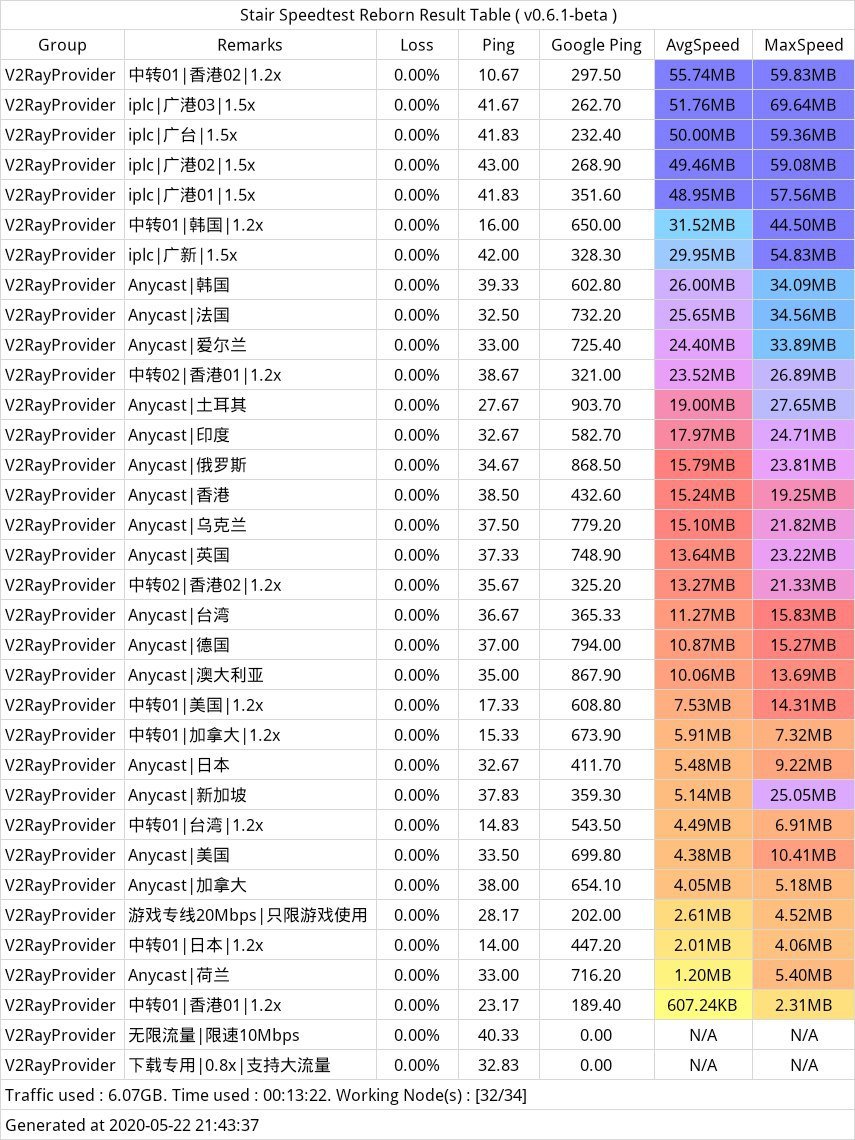The height and width of the screenshot is (1140, 855).
Task: Click the remark '中转01|台湾|1.2x'
Action: [x=196, y=824]
